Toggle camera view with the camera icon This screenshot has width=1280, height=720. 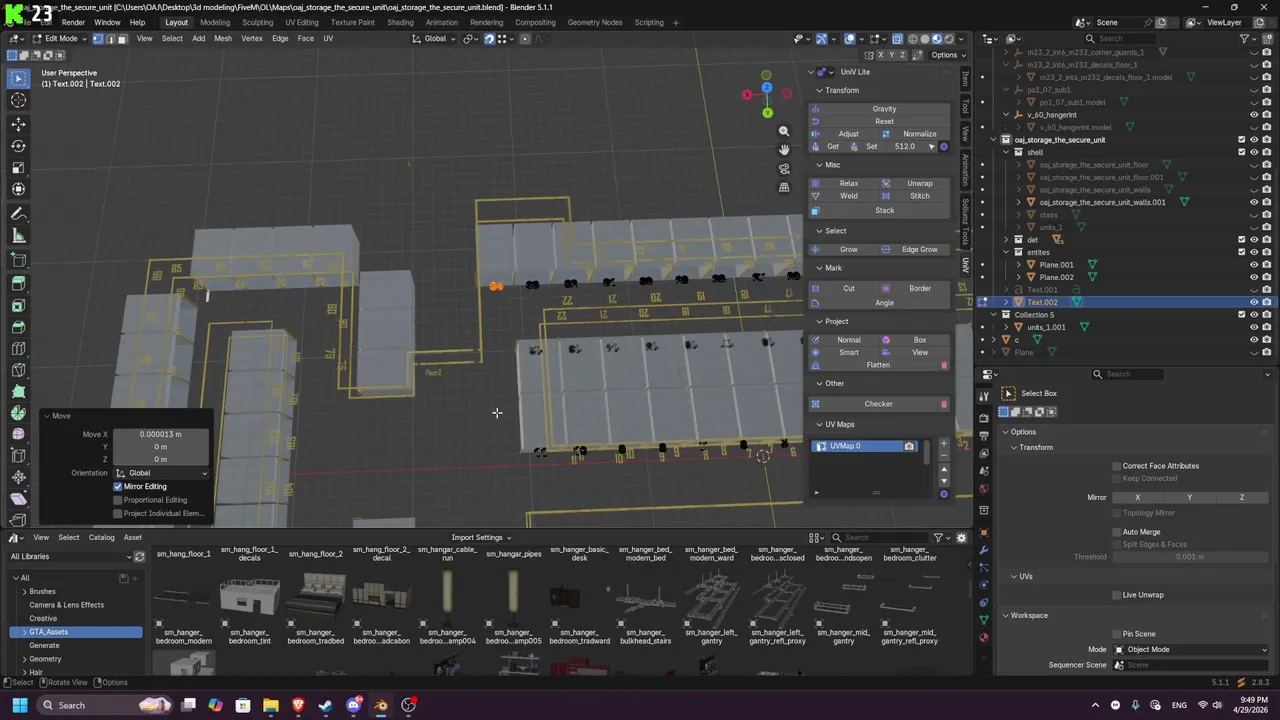784,168
